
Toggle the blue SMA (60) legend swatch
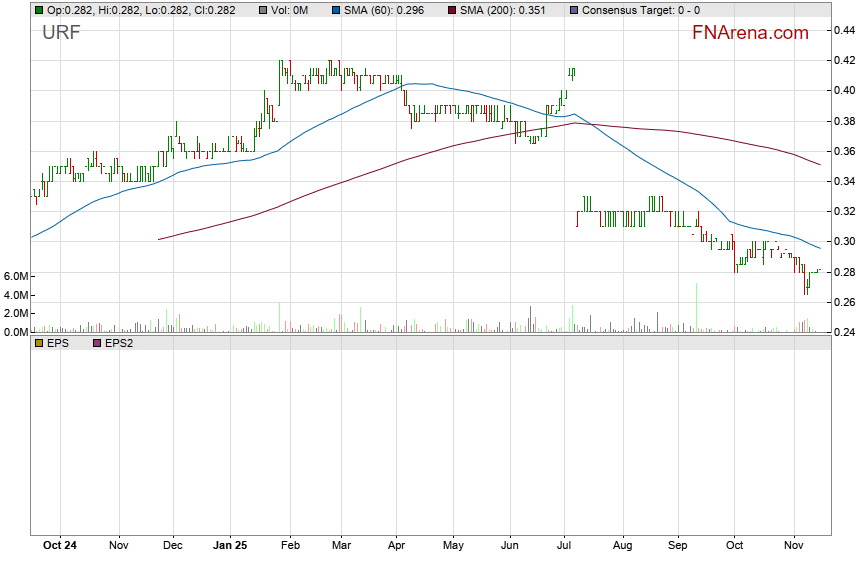[x=337, y=10]
